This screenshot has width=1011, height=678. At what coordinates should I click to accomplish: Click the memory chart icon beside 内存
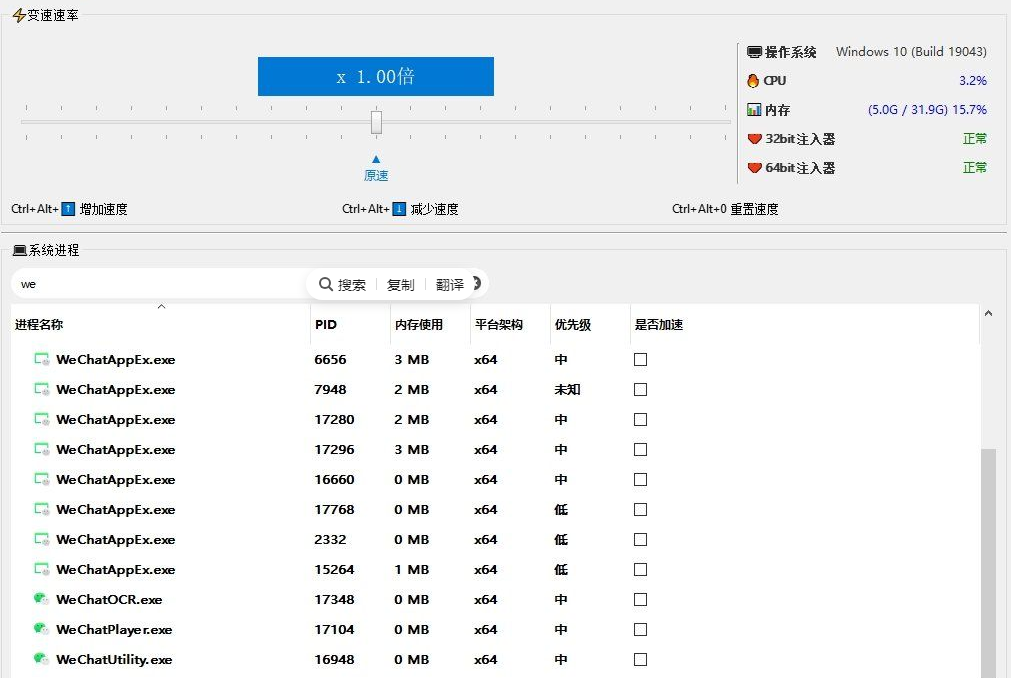754,110
